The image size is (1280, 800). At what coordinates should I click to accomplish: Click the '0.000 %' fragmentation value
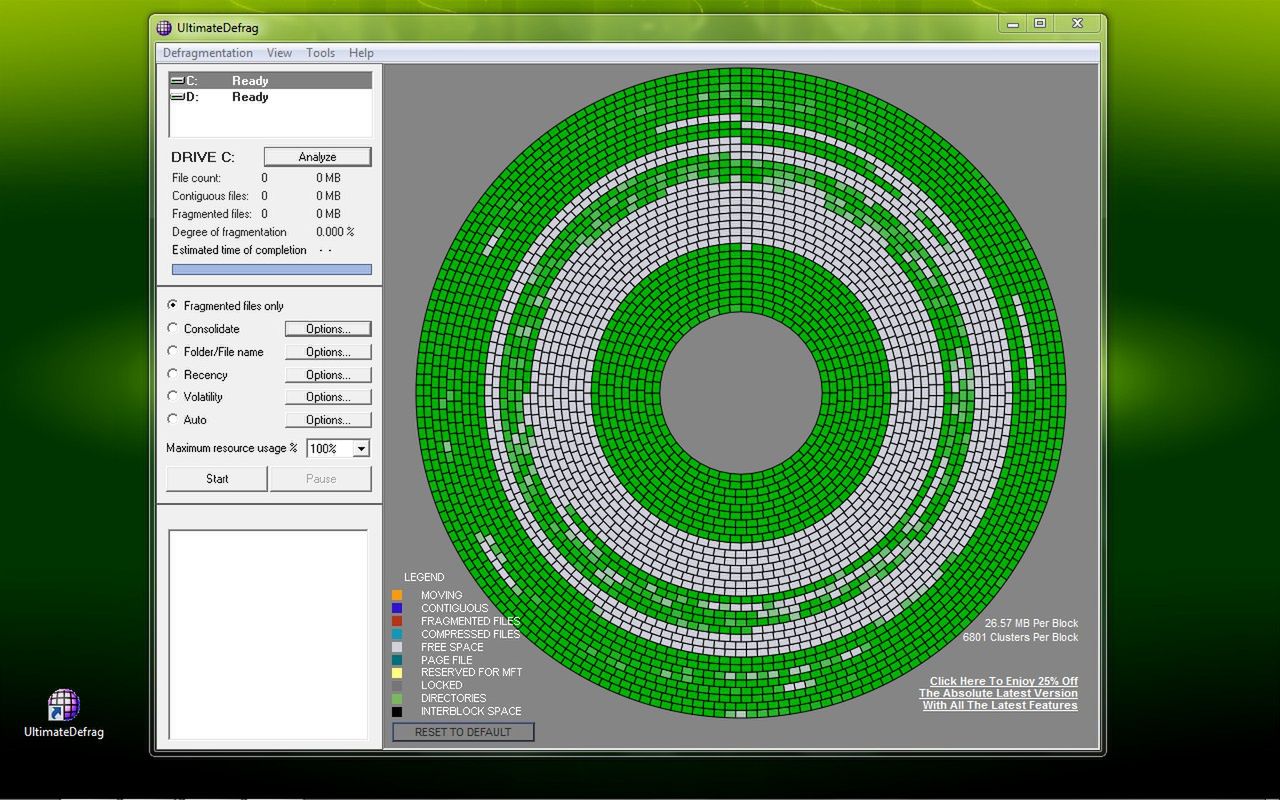335,232
